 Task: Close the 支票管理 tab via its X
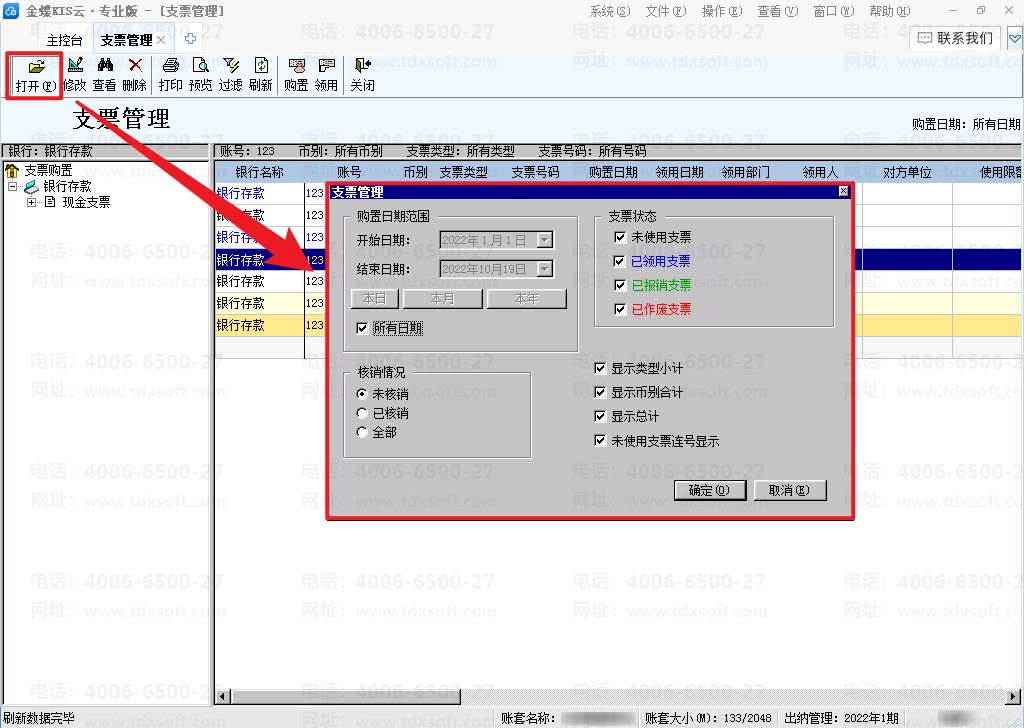(x=161, y=40)
